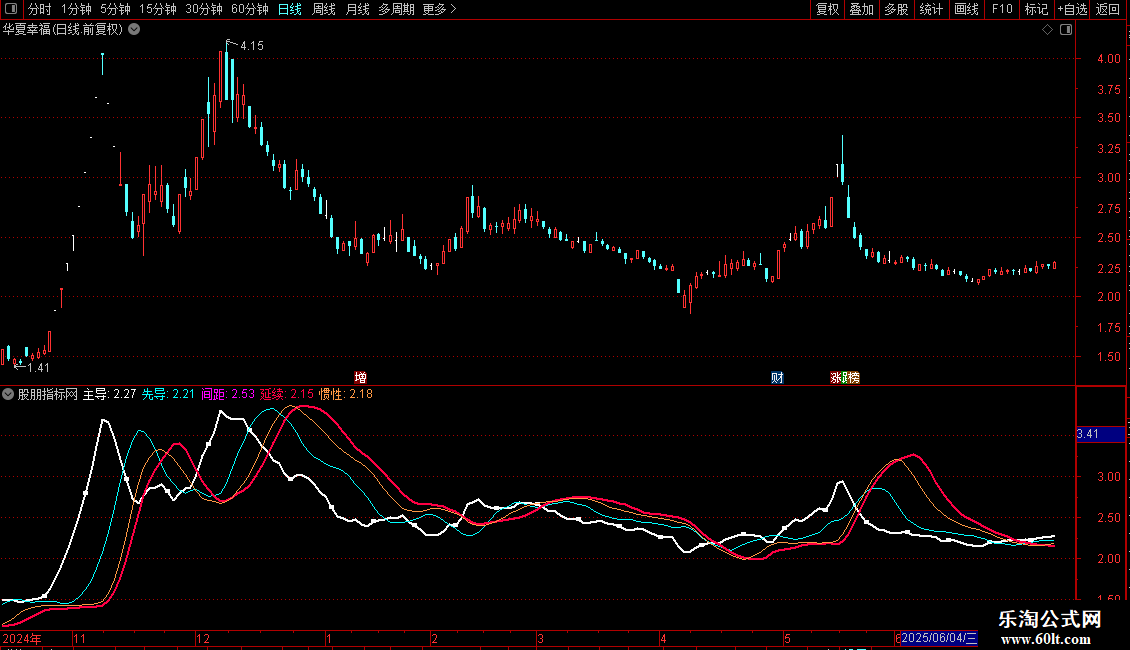The height and width of the screenshot is (650, 1130).
Task: Click the 涨 marker on chart
Action: pos(836,378)
